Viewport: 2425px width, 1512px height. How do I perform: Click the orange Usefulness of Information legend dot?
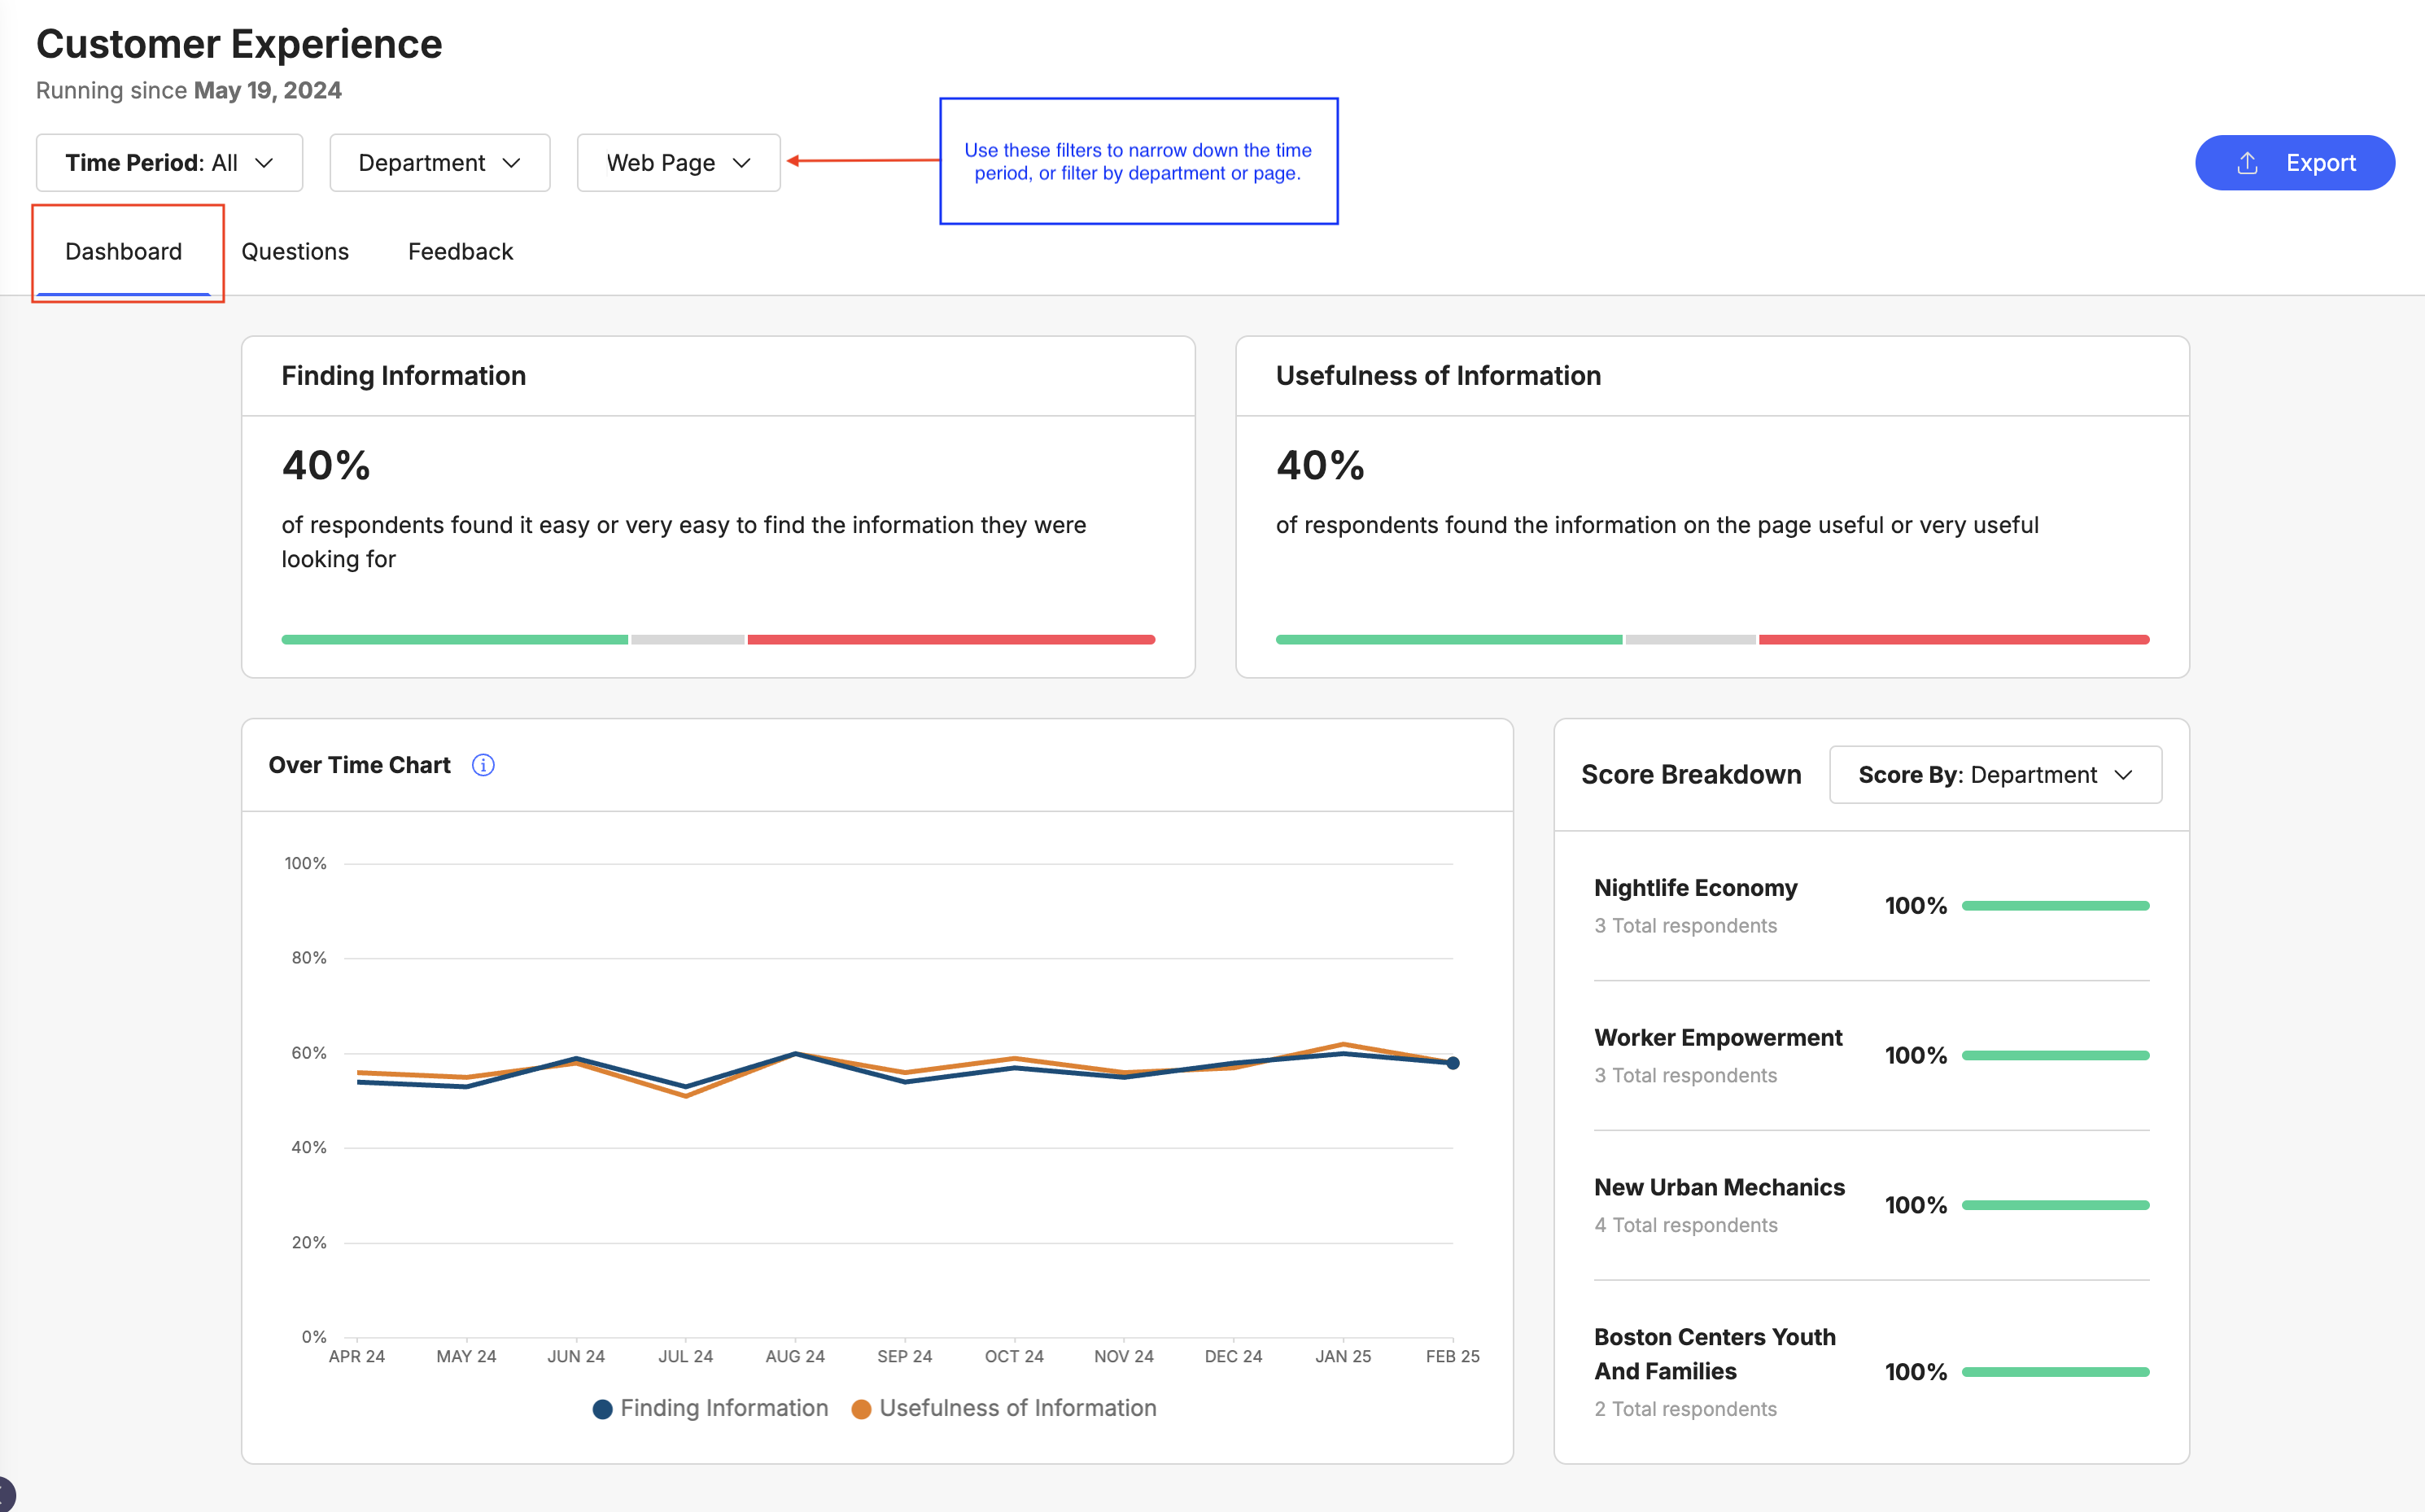861,1409
